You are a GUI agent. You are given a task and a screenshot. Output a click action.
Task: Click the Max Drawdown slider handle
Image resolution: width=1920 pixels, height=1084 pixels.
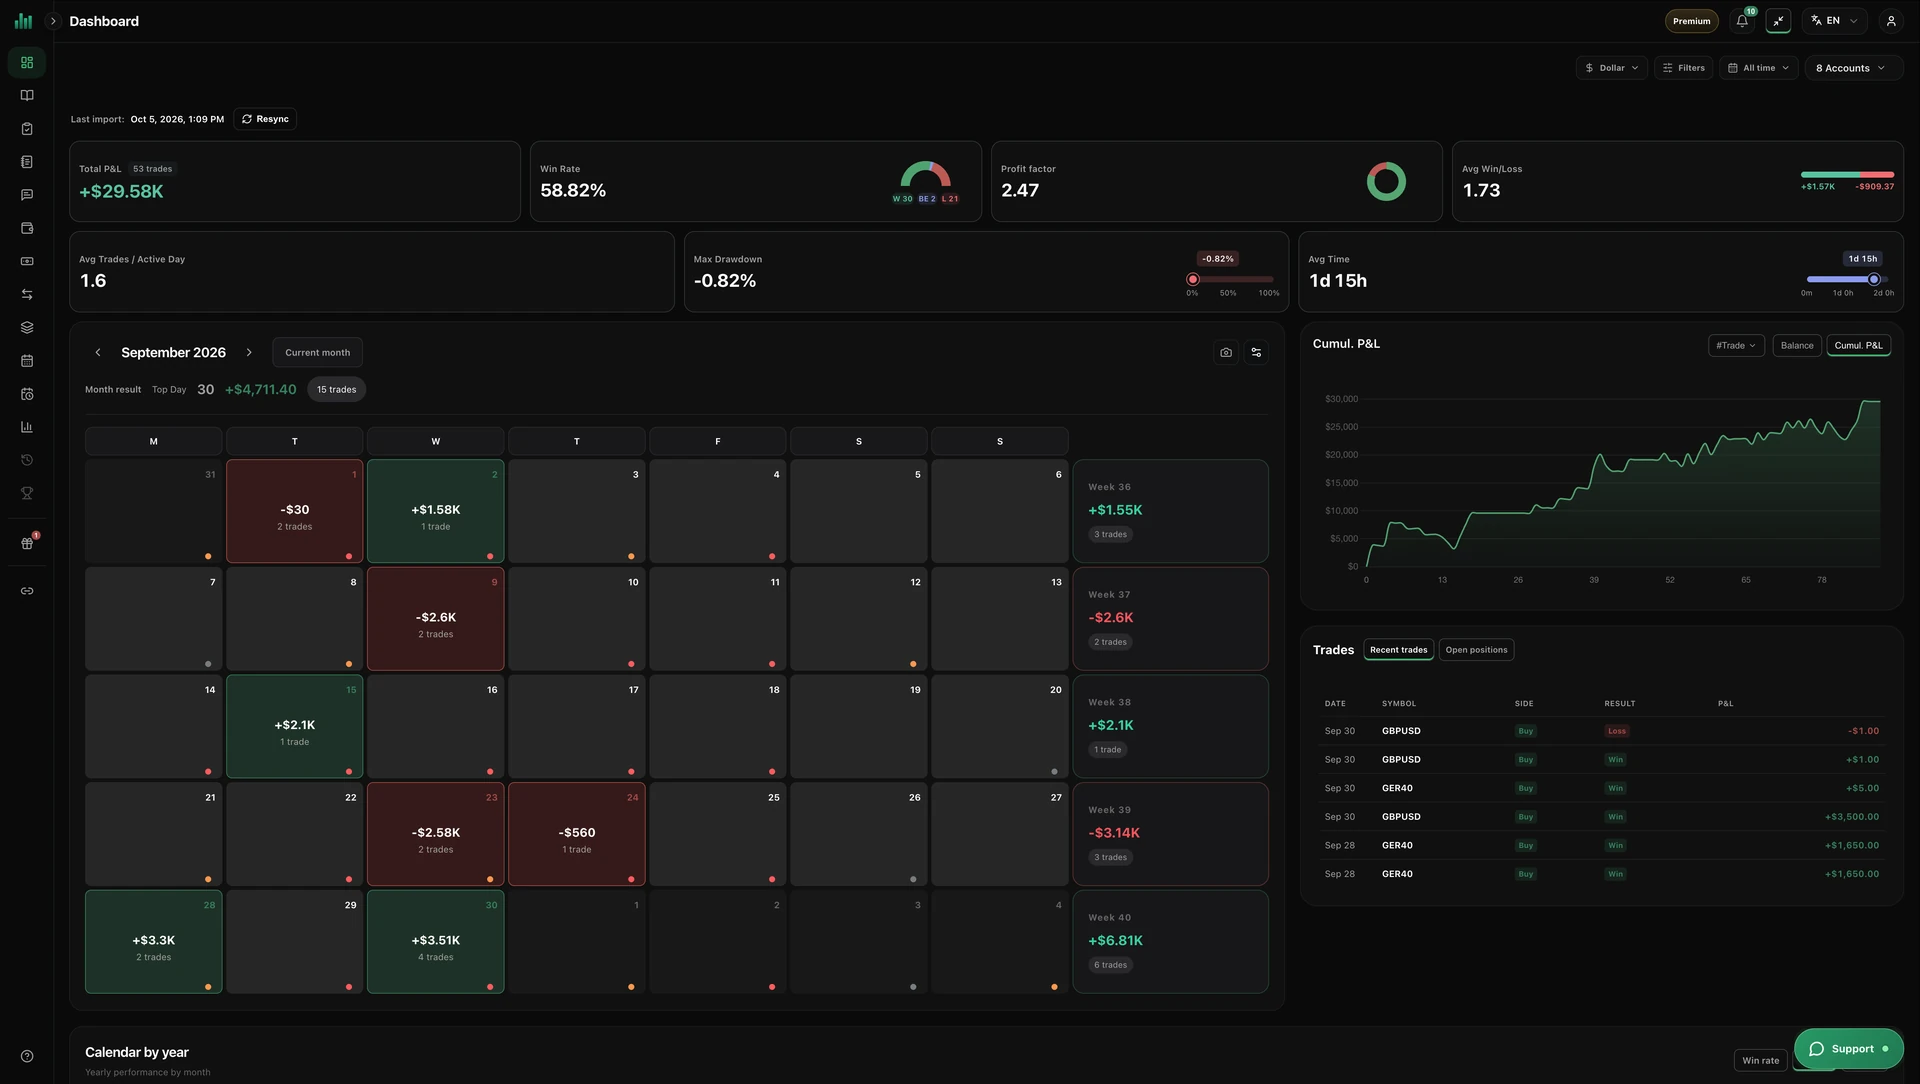click(x=1192, y=279)
